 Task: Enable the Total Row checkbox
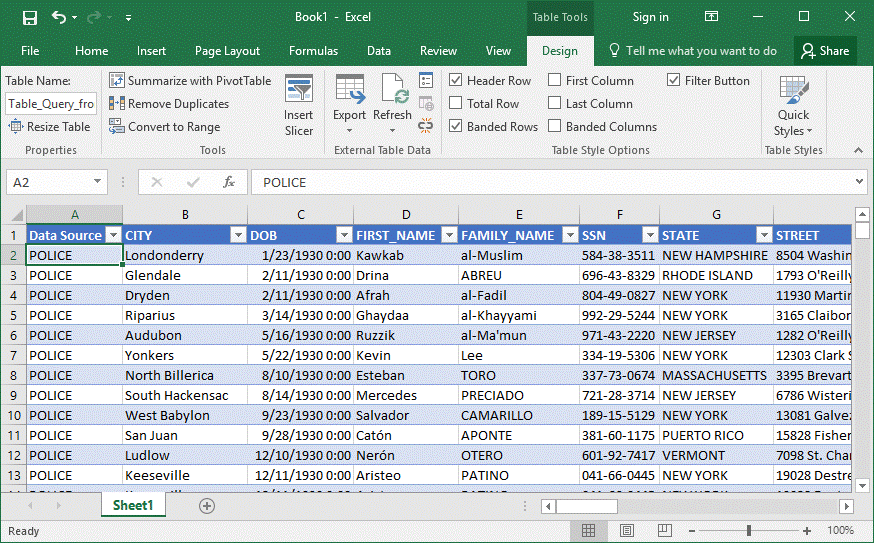coord(456,103)
